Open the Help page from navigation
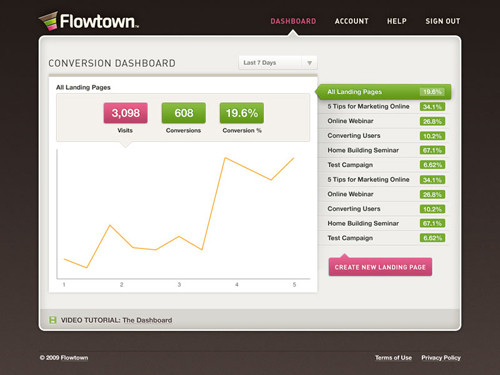Viewport: 500px width, 375px height. pyautogui.click(x=397, y=21)
